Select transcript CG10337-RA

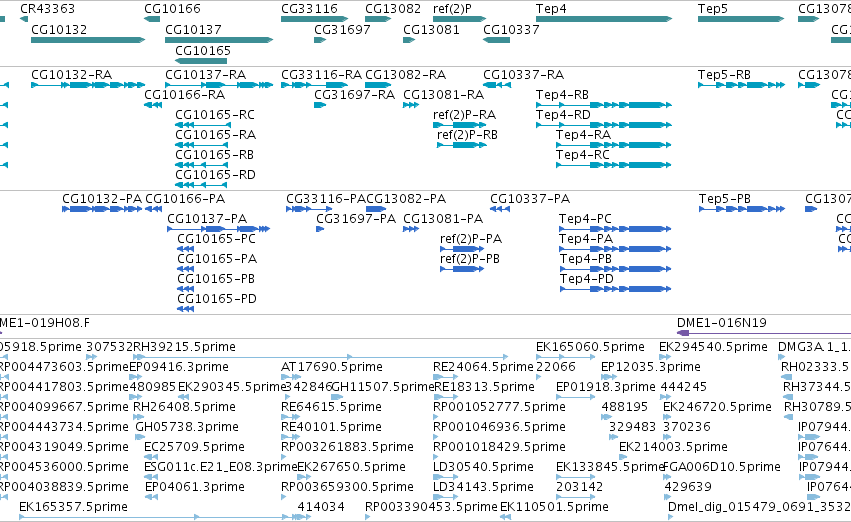[523, 74]
